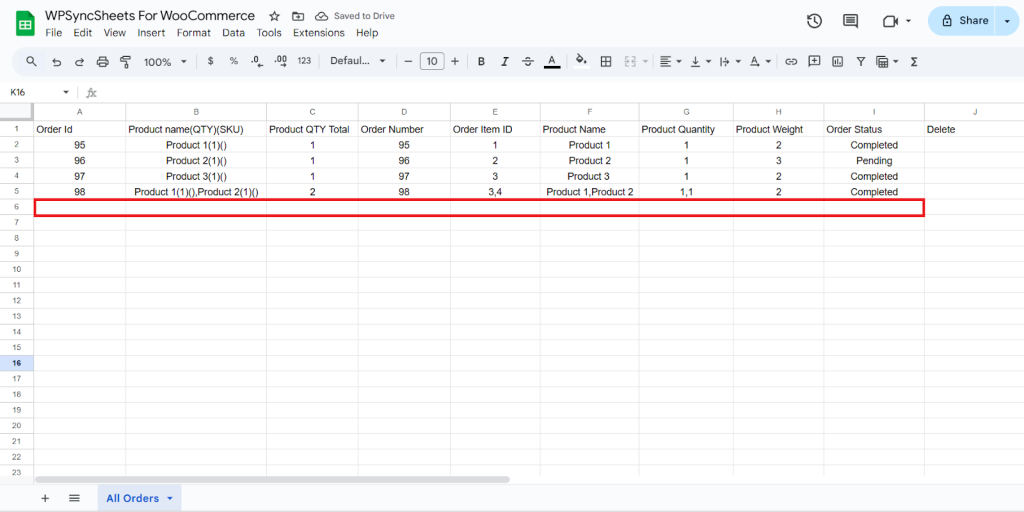Format as percent
The height and width of the screenshot is (512, 1024).
click(x=233, y=61)
